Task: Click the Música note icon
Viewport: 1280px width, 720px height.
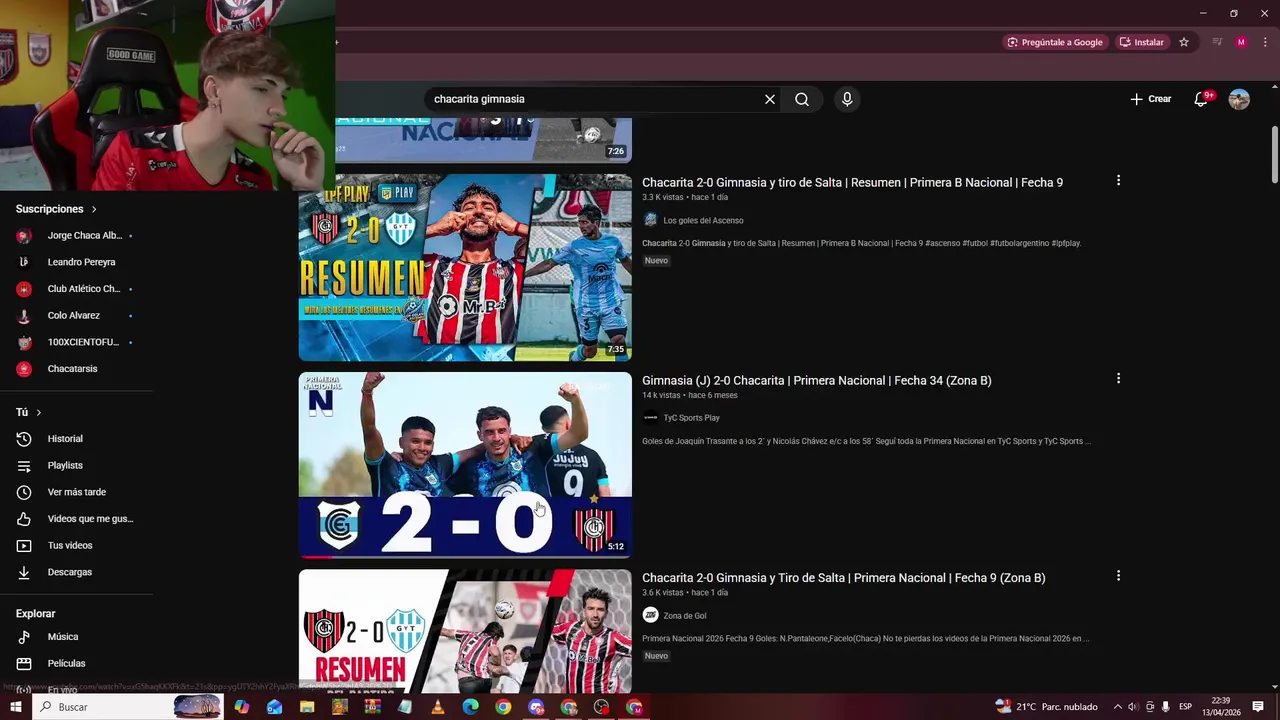Action: pos(24,637)
